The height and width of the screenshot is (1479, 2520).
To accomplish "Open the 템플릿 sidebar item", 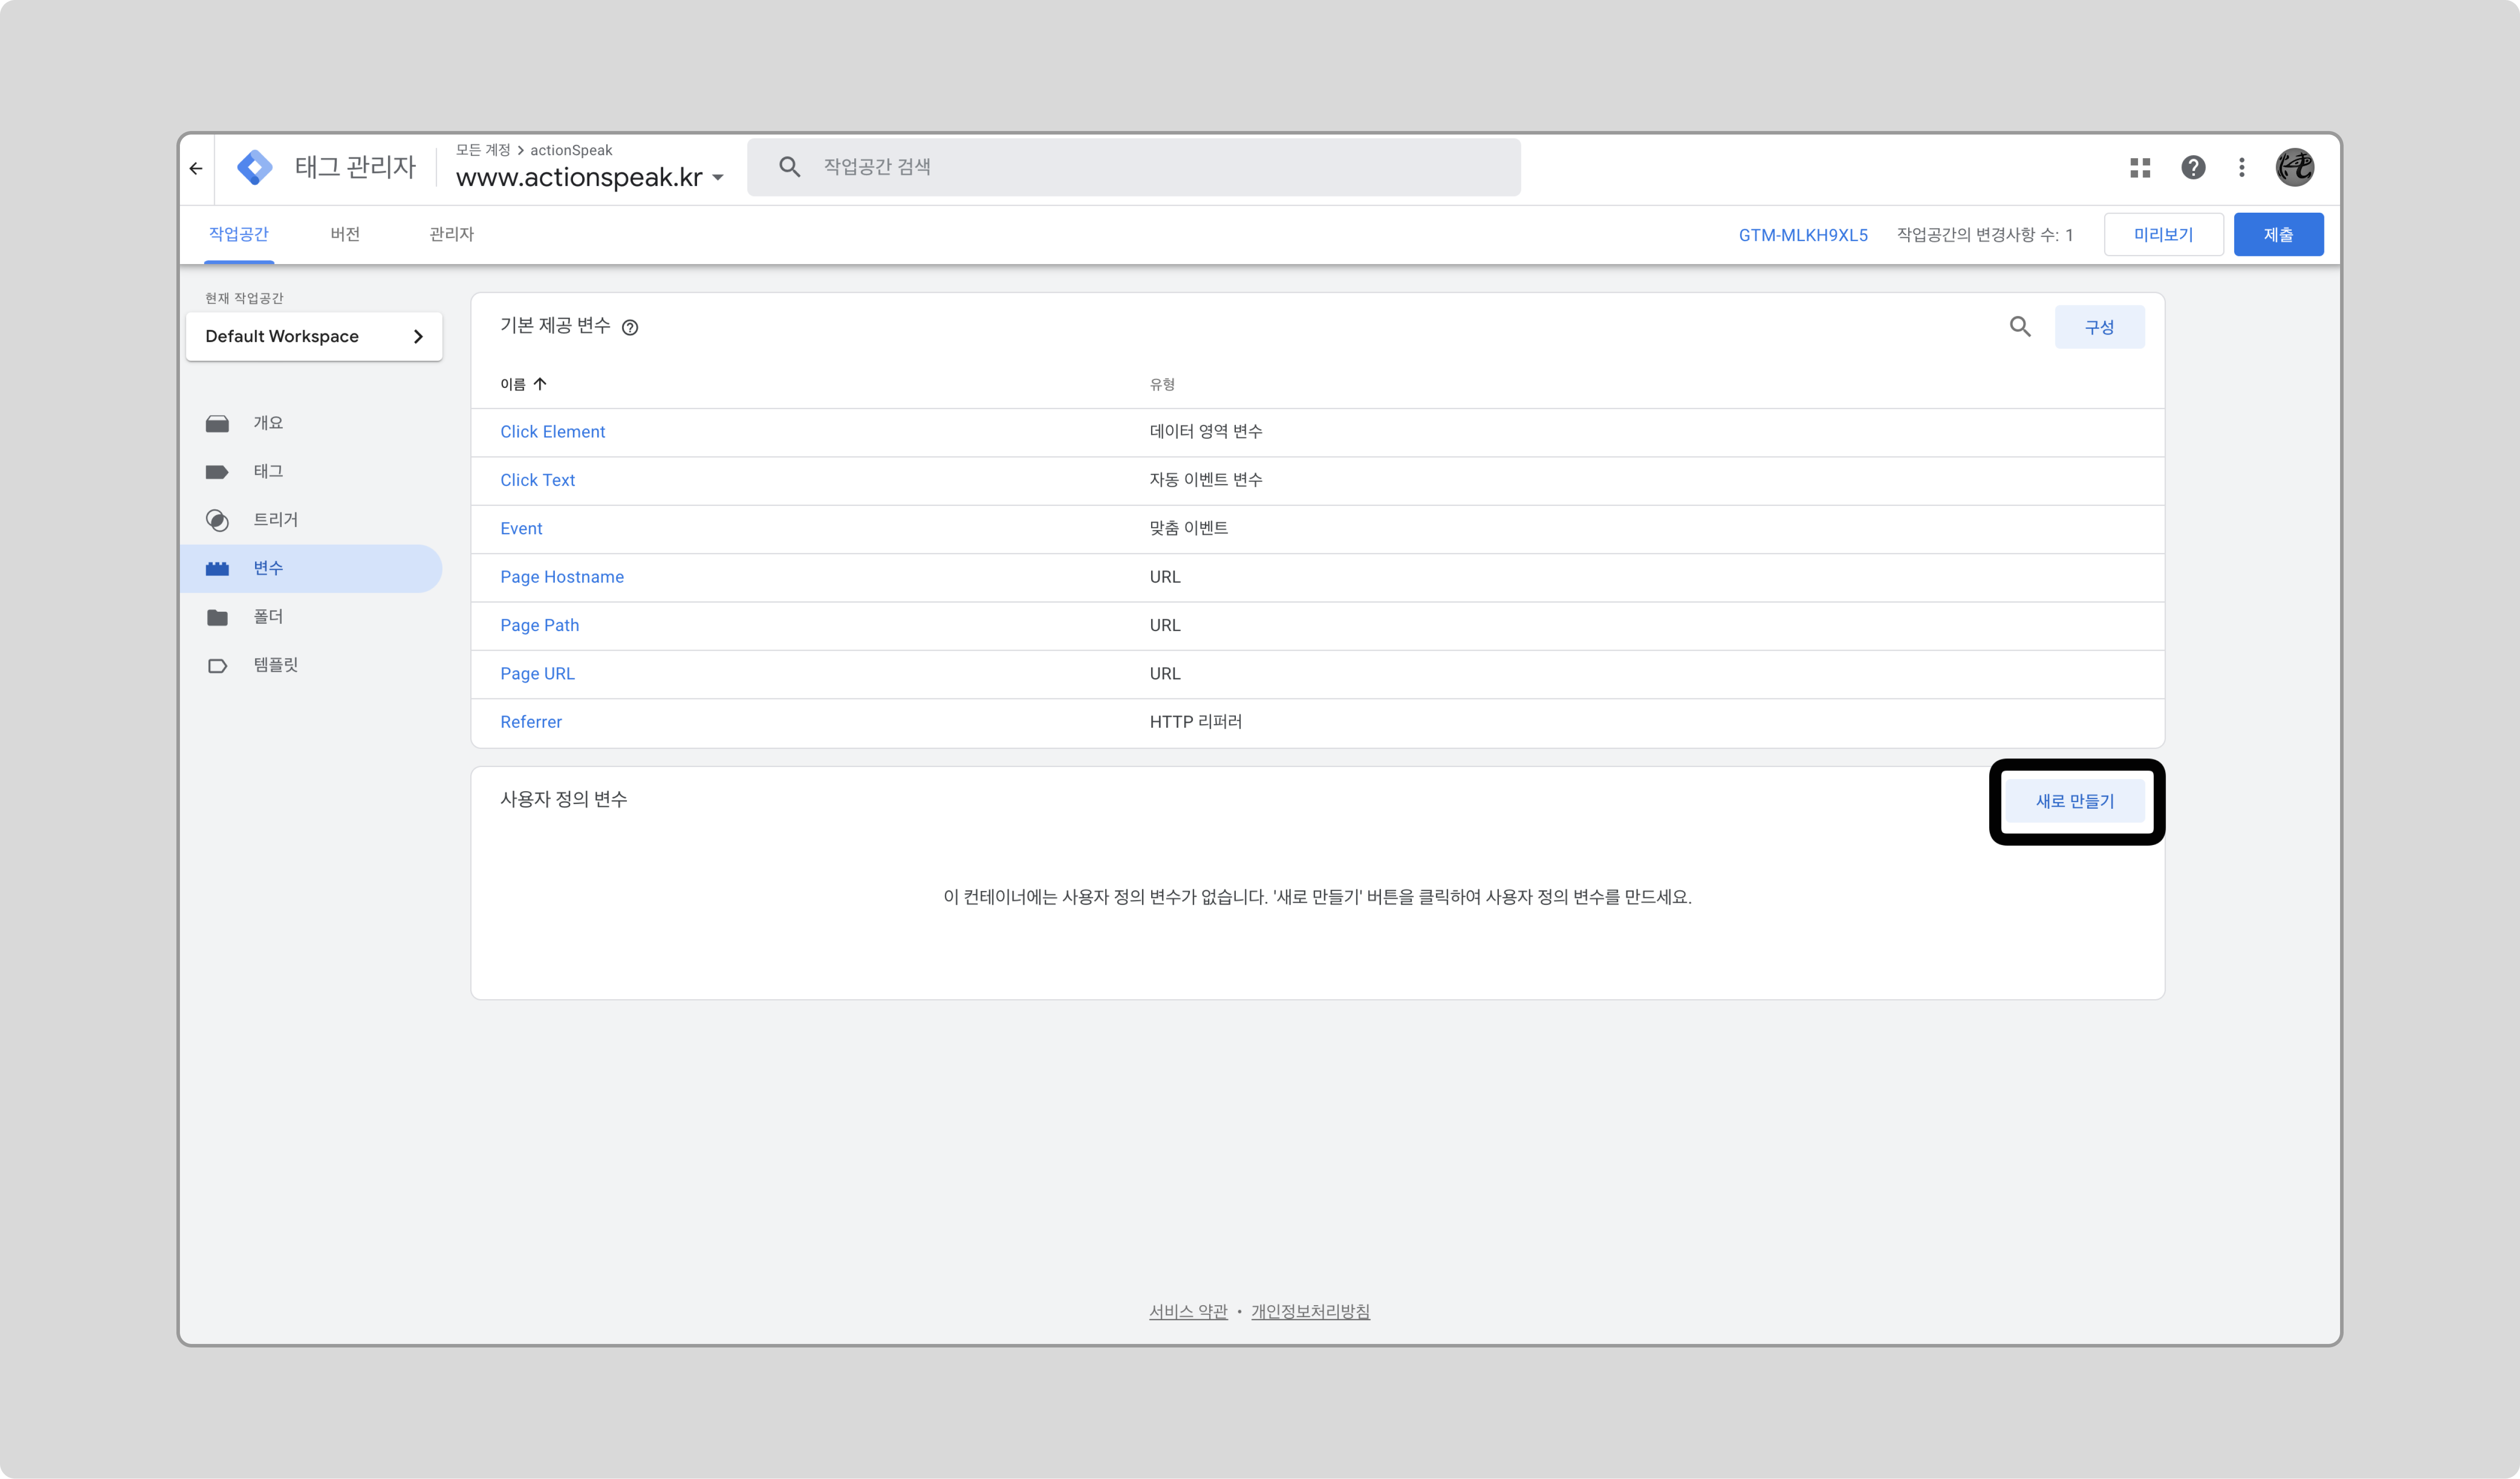I will pos(311,665).
